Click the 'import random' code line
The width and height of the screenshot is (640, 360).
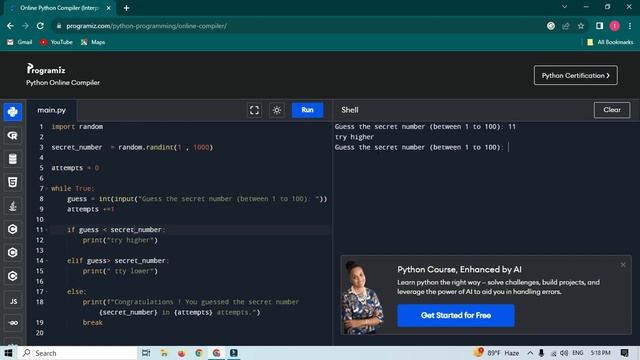[77, 127]
